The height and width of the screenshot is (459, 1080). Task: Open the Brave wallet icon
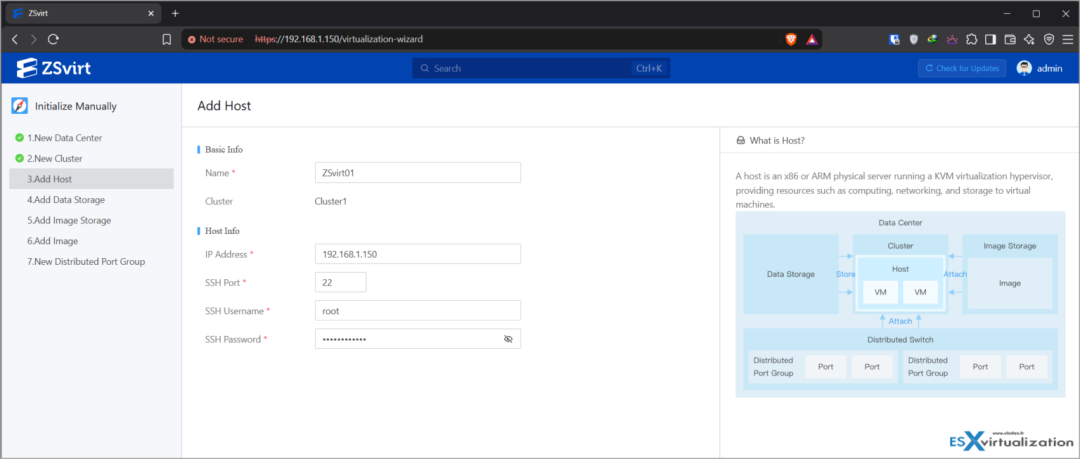click(1010, 39)
